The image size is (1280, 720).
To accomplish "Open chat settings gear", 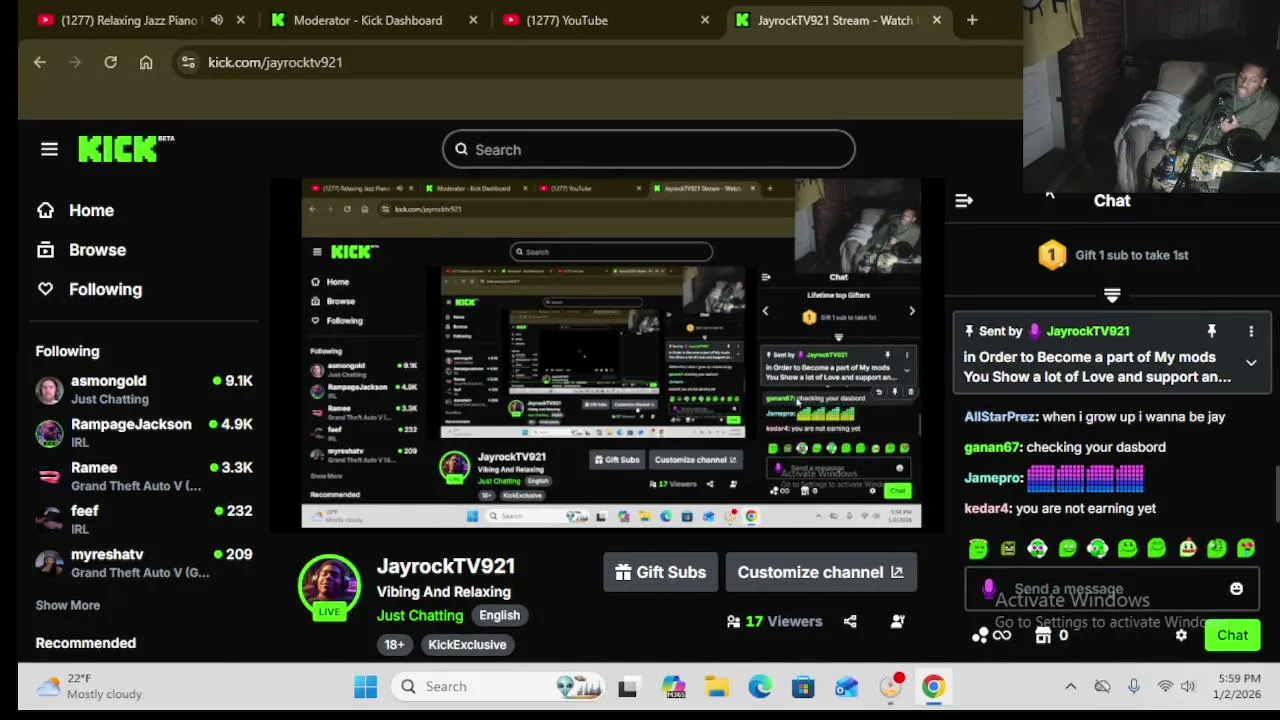I will pyautogui.click(x=1181, y=635).
